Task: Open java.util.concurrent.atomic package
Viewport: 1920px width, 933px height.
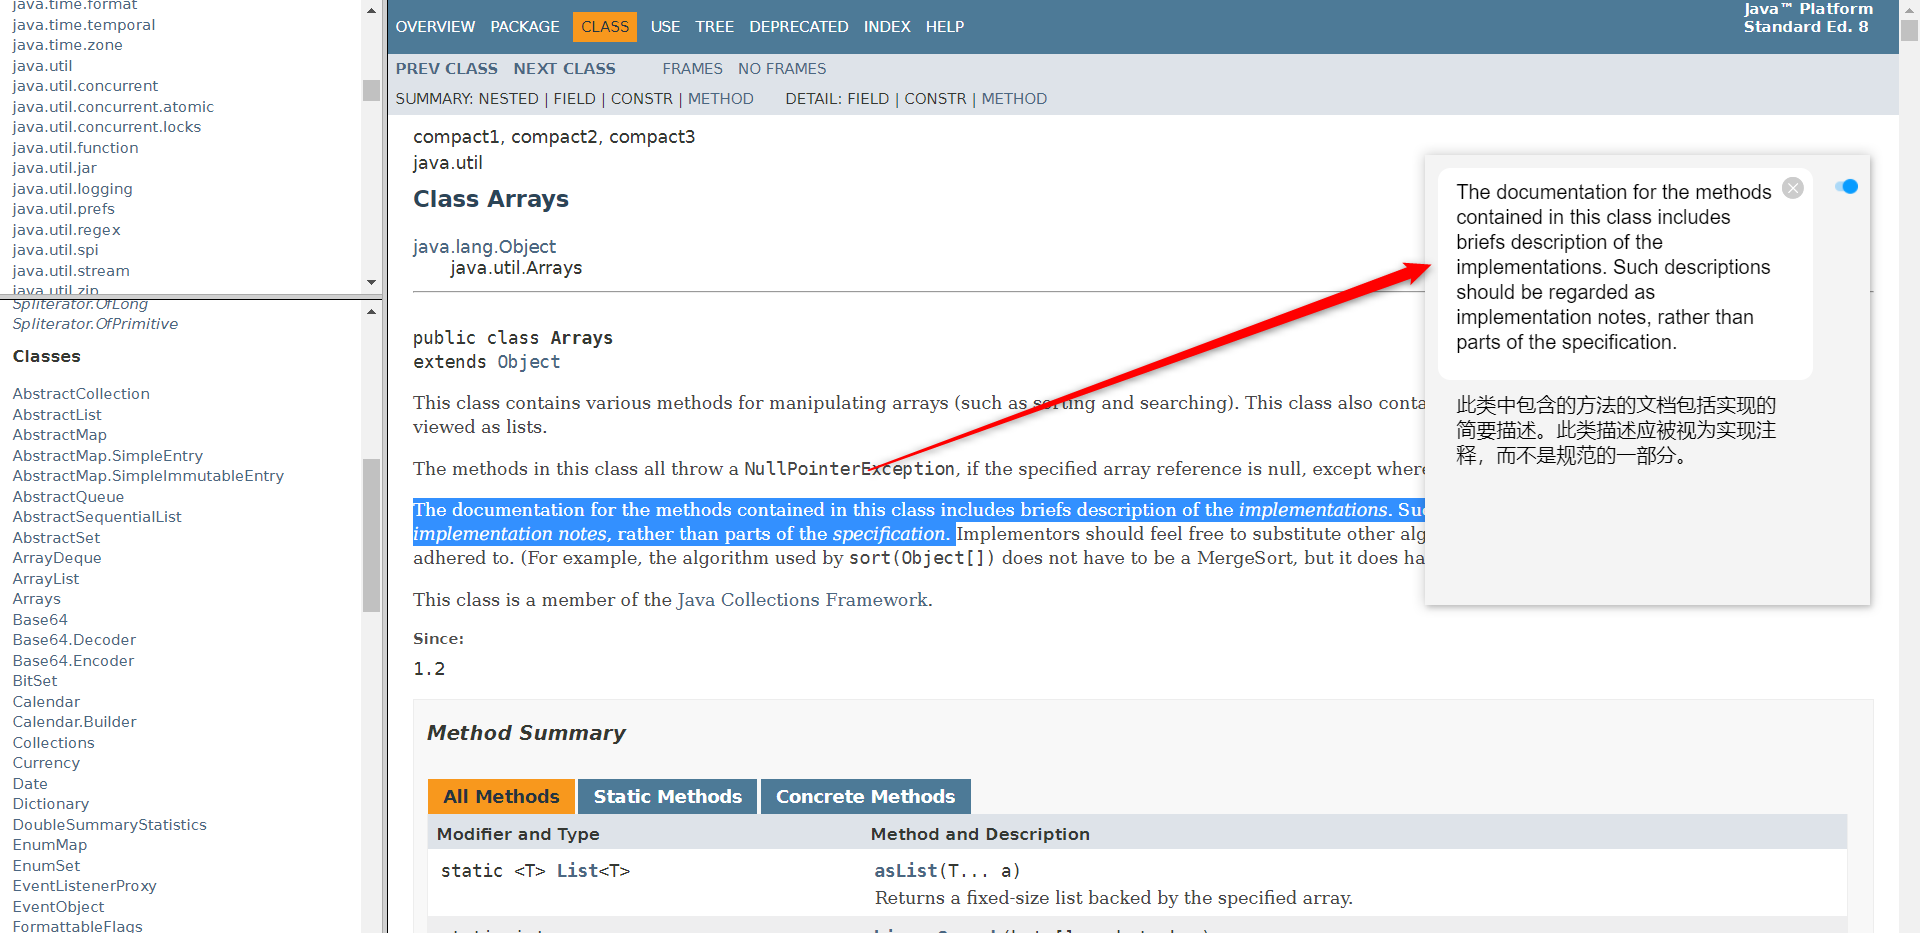Action: point(113,107)
